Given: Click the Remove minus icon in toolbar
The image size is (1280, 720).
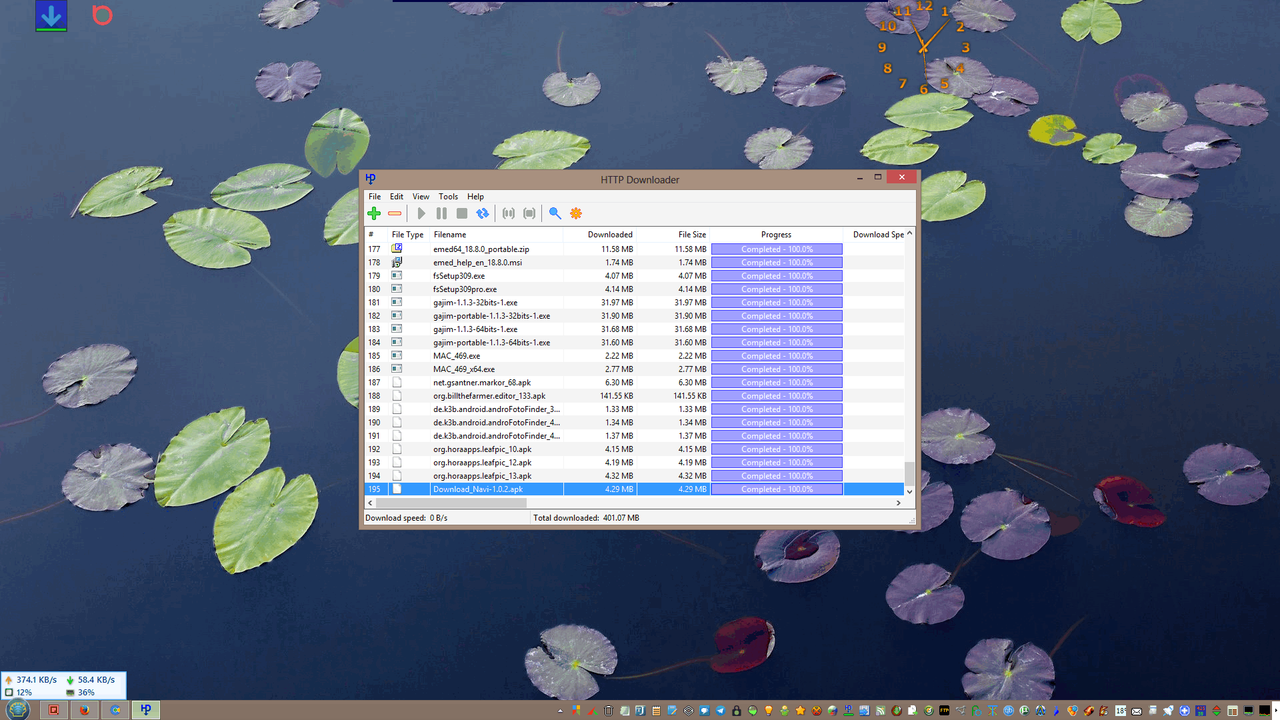Looking at the screenshot, I should click(395, 213).
